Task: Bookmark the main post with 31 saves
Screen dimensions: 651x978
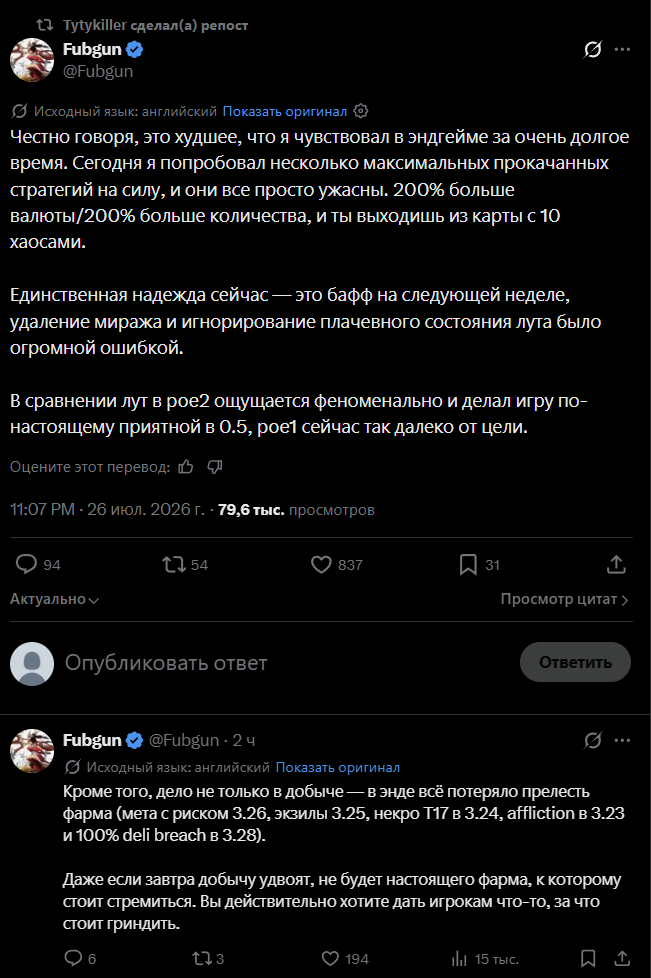Action: [468, 564]
